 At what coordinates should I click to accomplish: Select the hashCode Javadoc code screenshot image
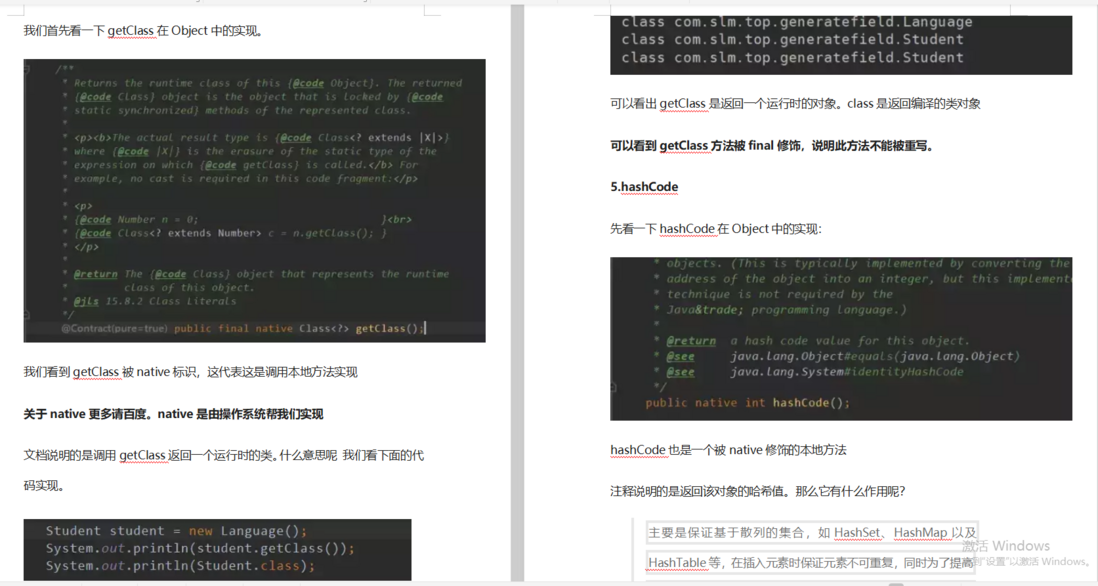(x=841, y=339)
